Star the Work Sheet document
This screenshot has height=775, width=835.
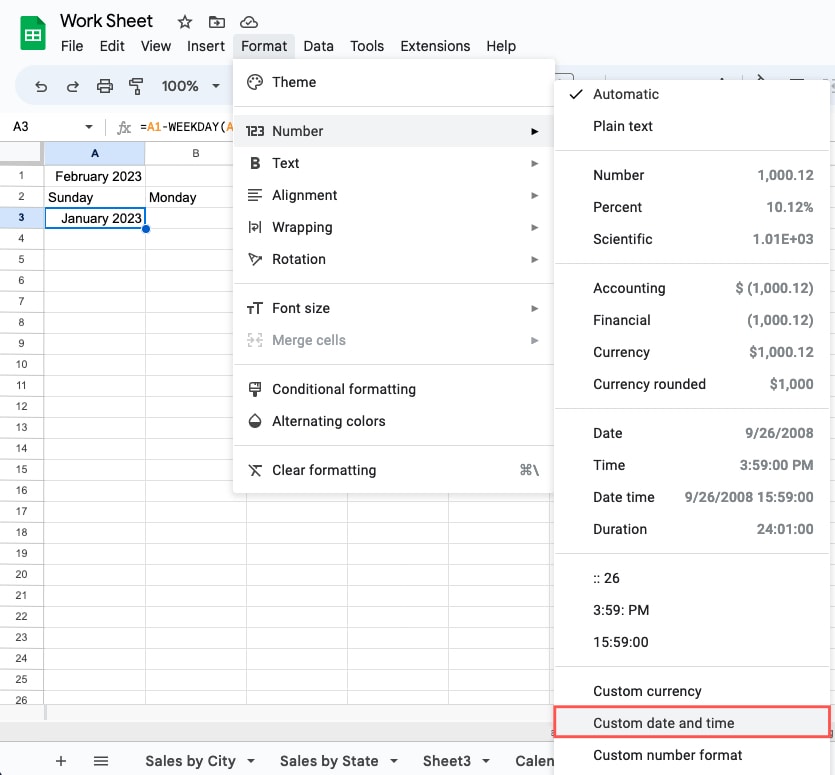pos(184,21)
